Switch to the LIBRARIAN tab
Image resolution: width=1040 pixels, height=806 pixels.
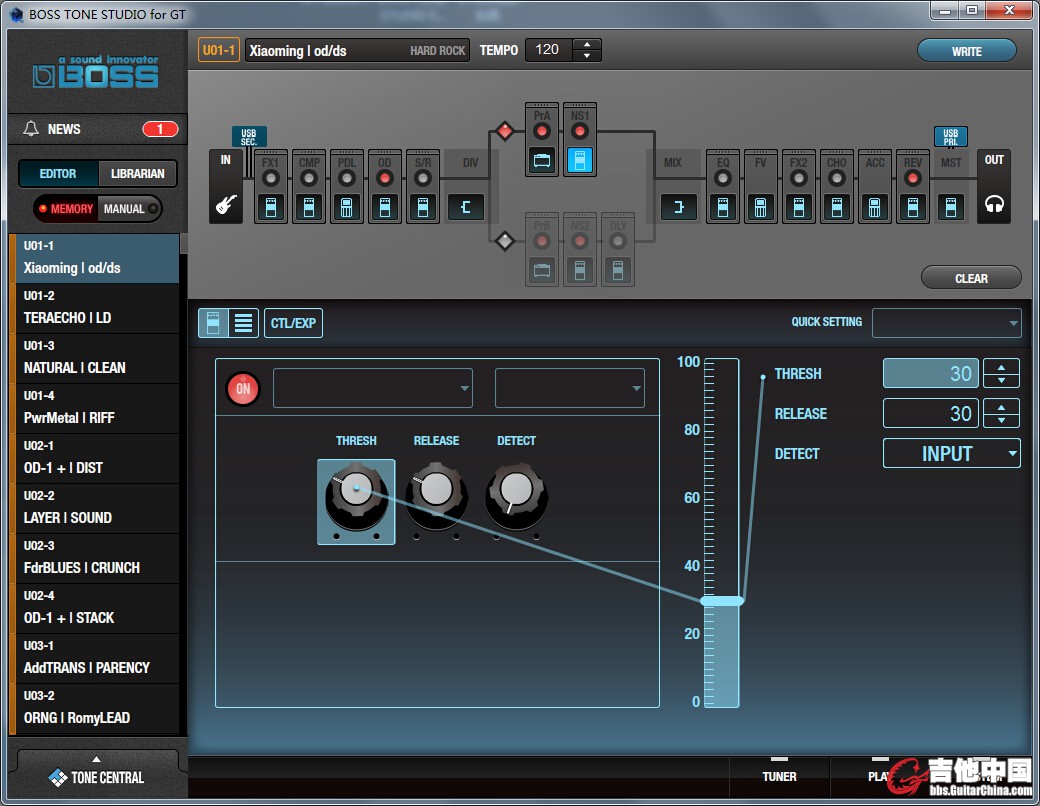click(x=137, y=174)
